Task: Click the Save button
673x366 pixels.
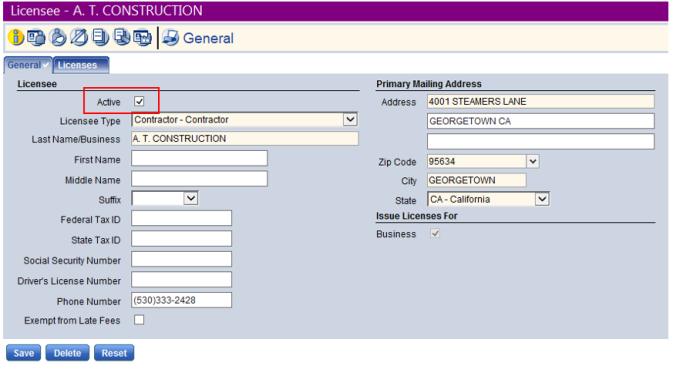Action: click(24, 353)
